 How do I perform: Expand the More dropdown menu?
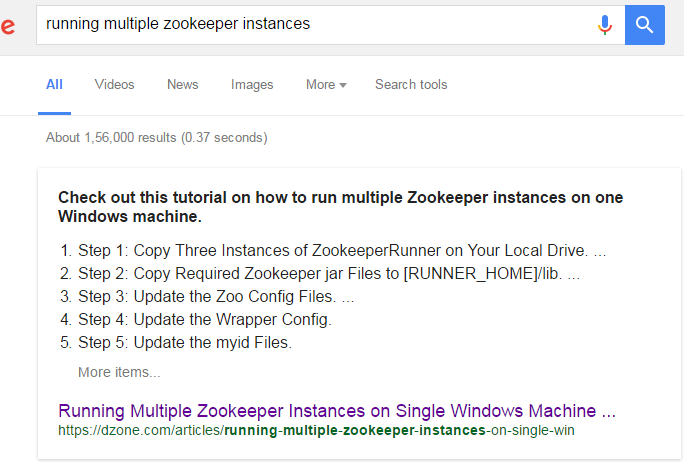click(x=326, y=84)
